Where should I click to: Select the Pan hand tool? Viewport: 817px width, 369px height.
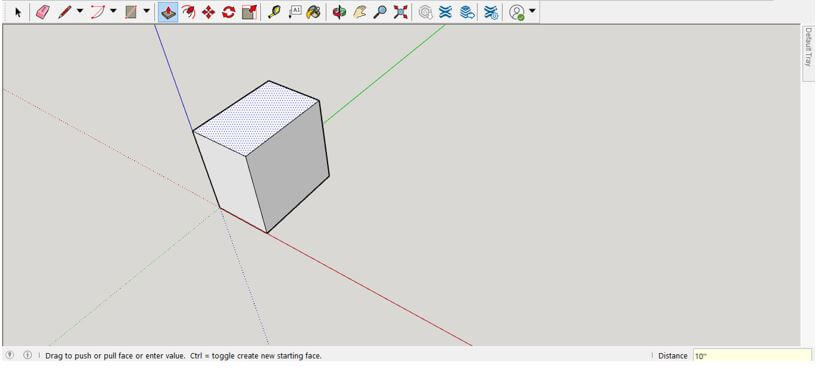pyautogui.click(x=360, y=13)
